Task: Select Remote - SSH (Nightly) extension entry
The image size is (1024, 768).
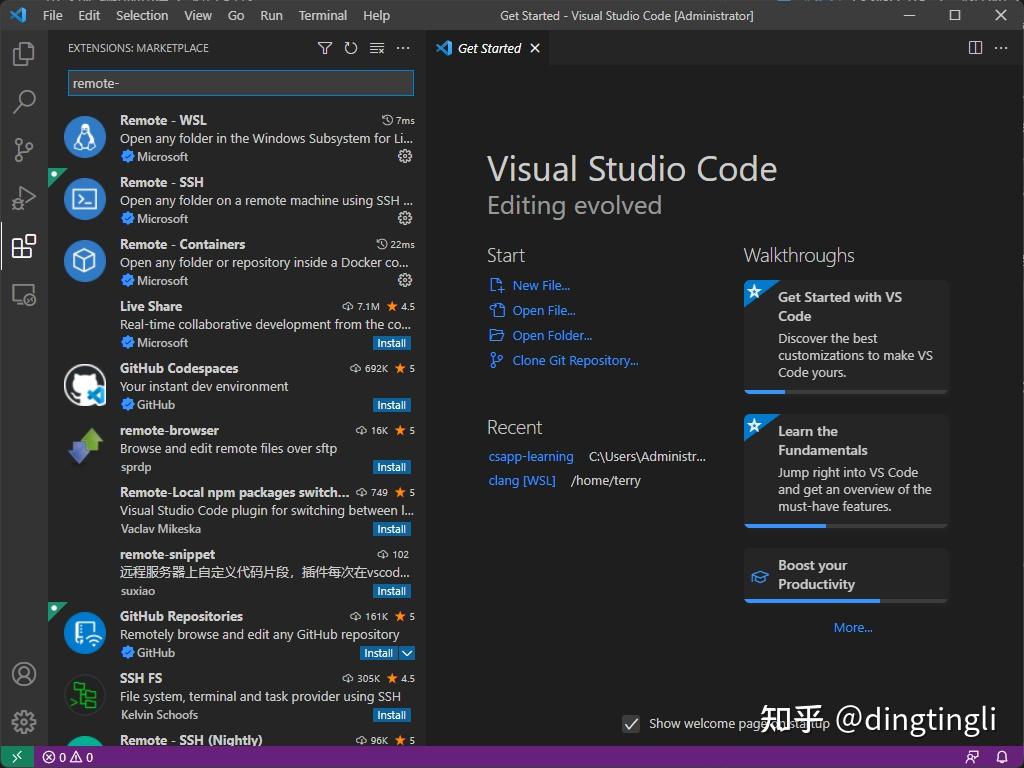Action: pos(238,741)
